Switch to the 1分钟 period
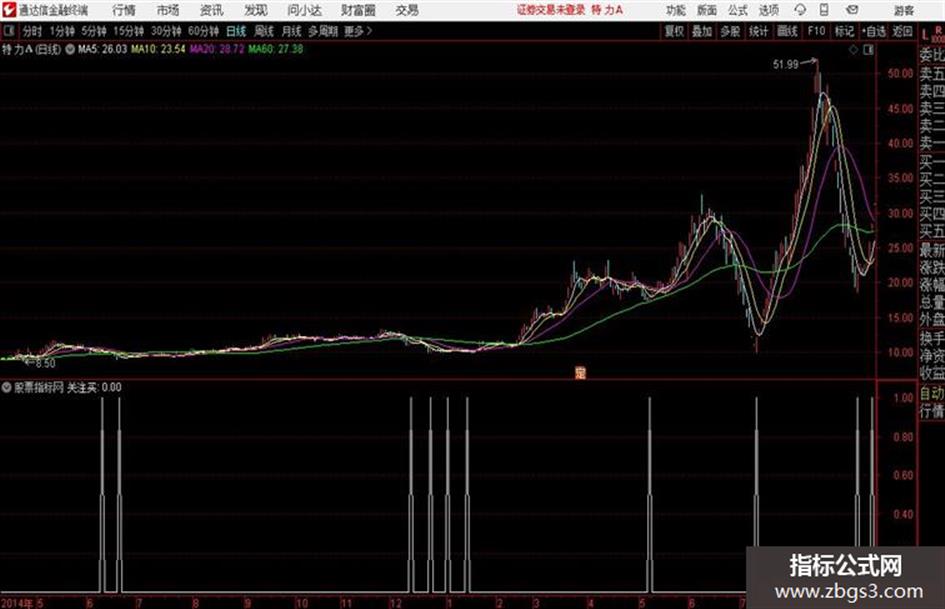 (61, 31)
